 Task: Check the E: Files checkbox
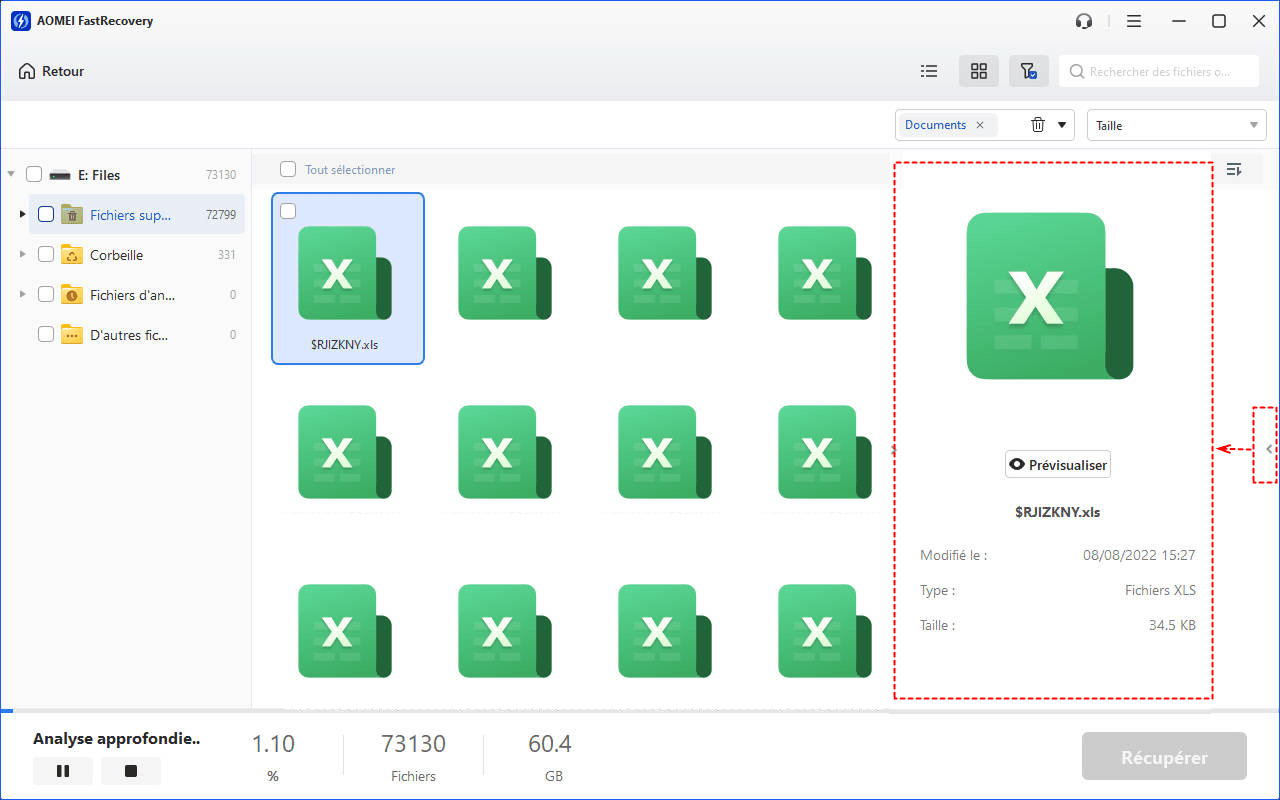pos(34,174)
